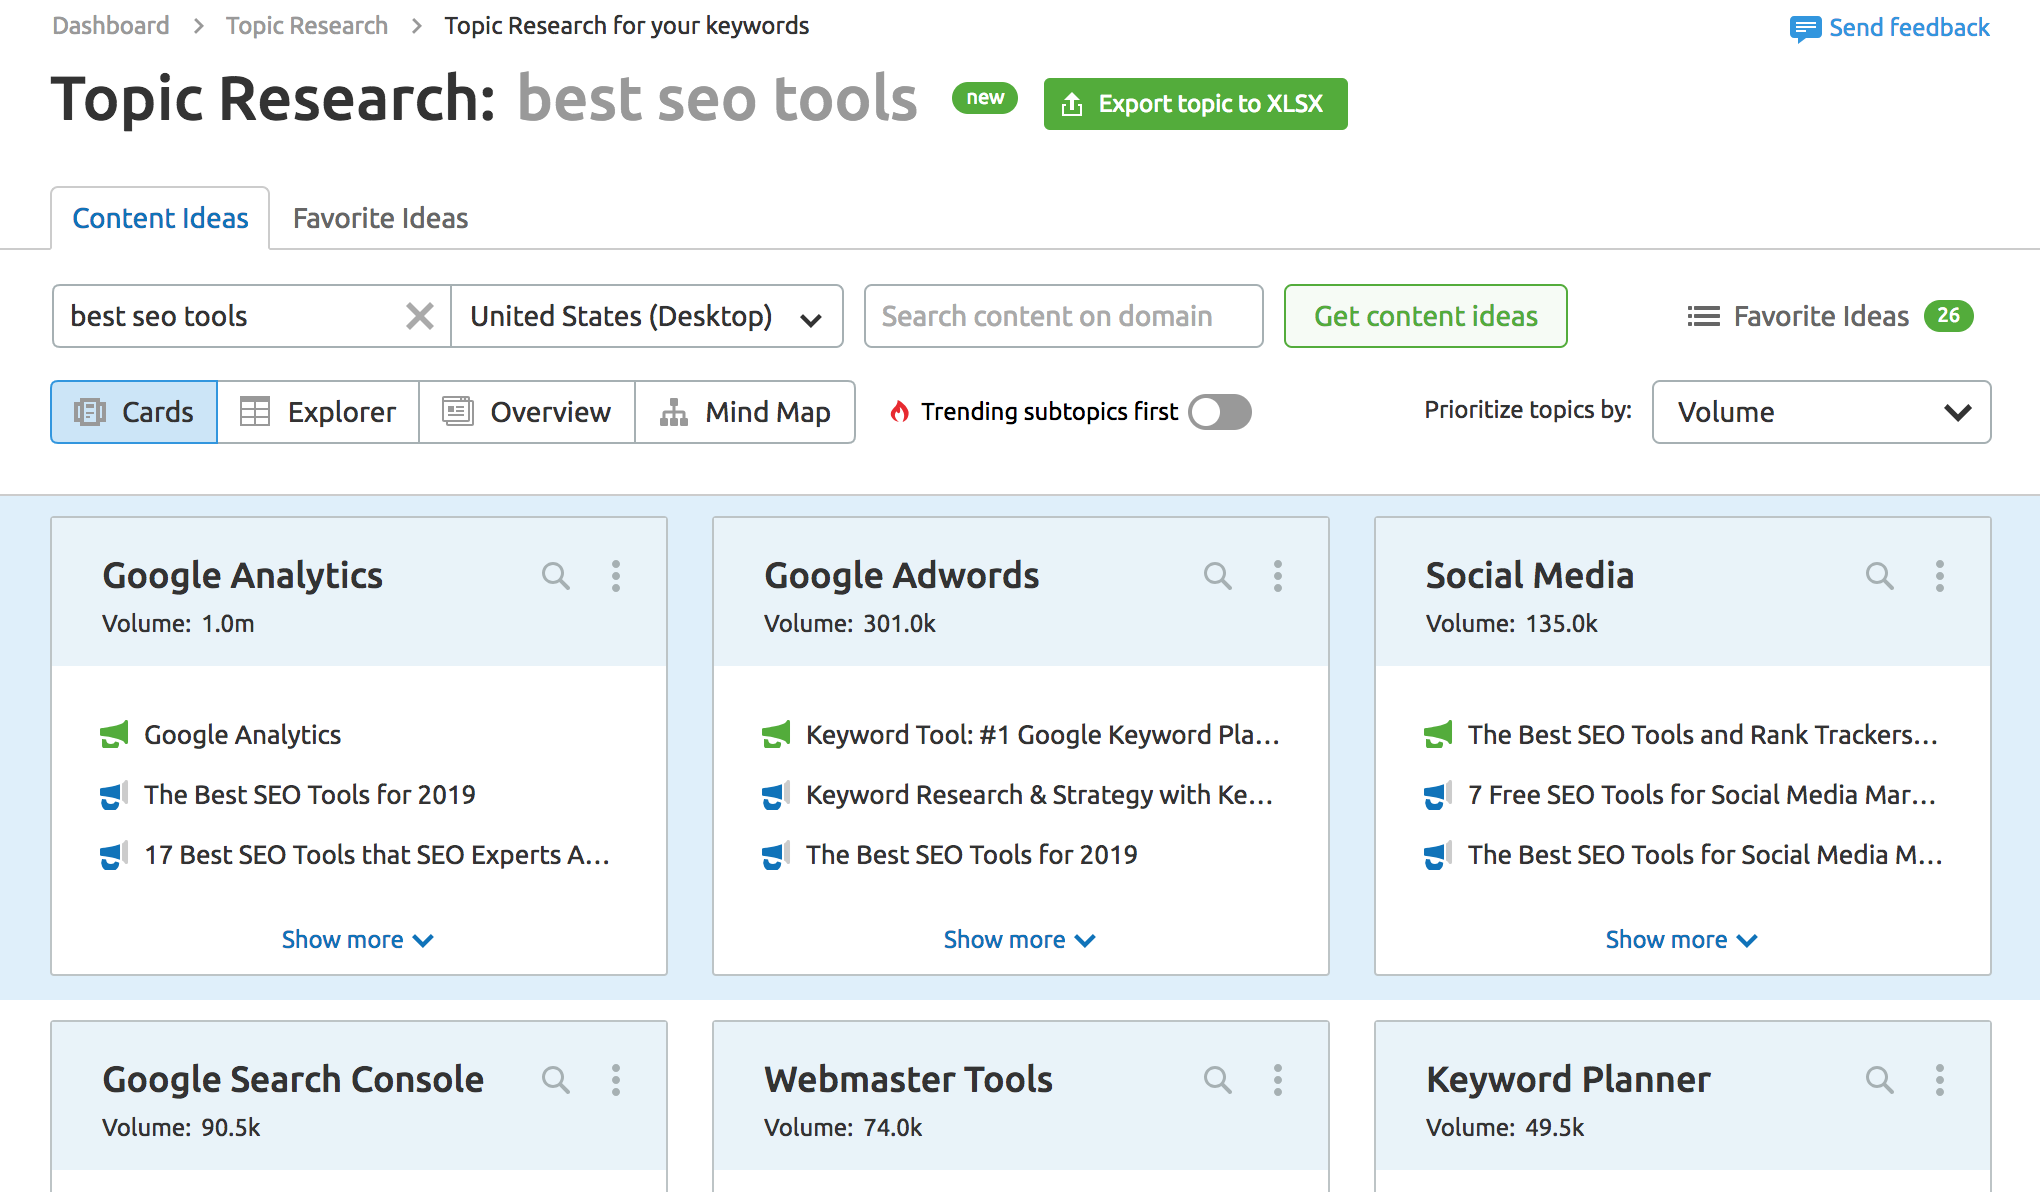
Task: Click the blue megaphone beside '17 Best SEO Tools that SEO Experts'
Action: 114,855
